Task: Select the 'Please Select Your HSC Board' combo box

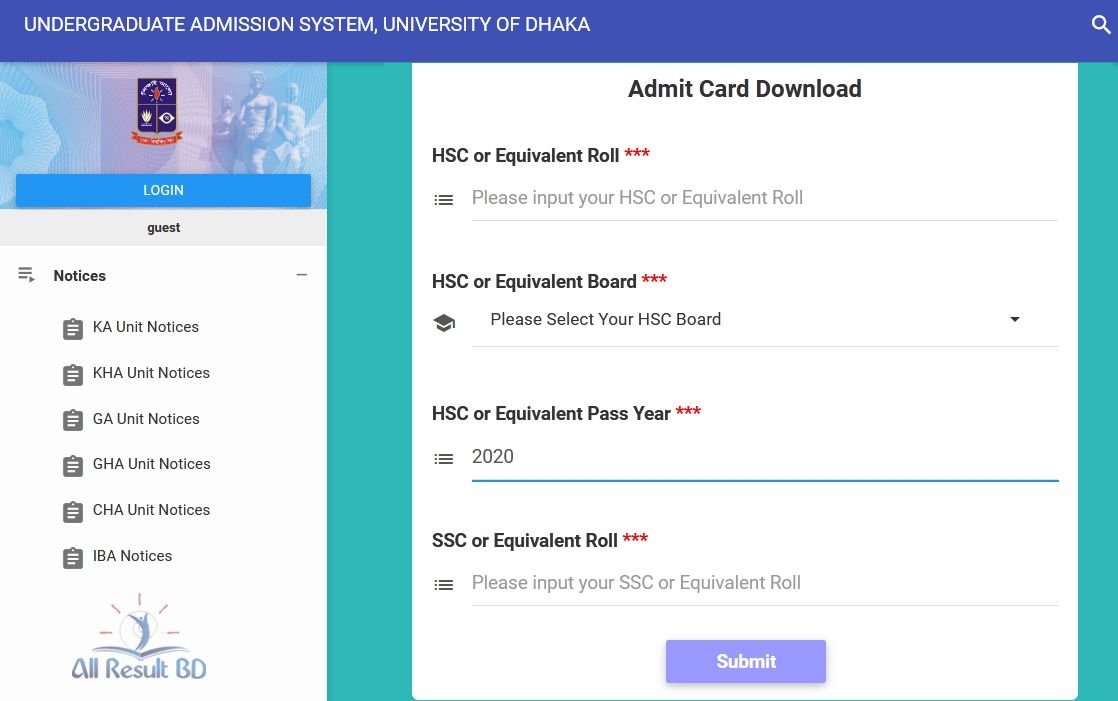Action: tap(764, 319)
